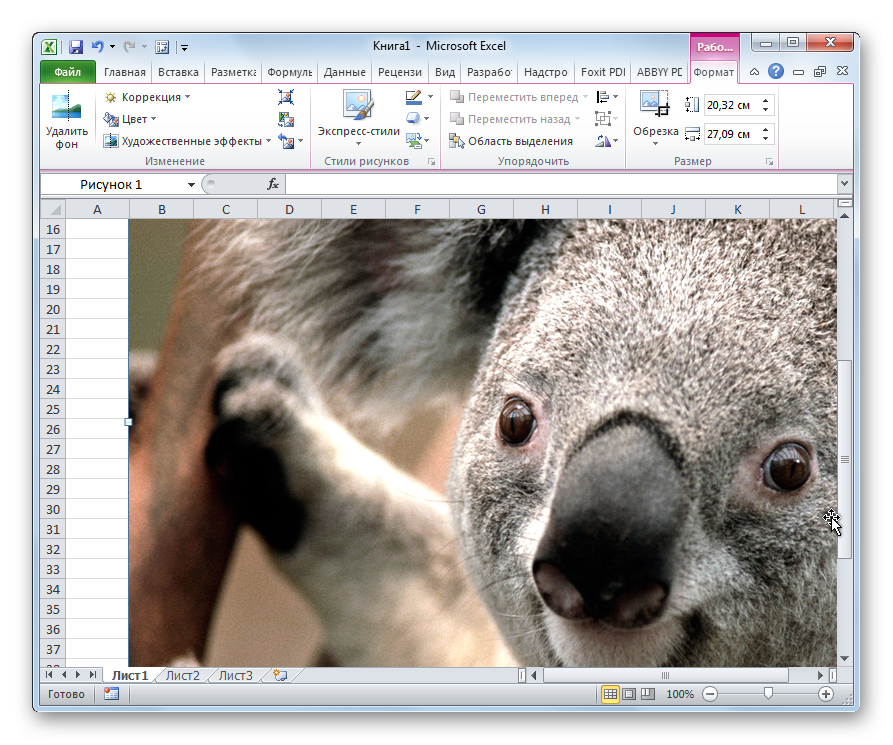
Task: Click the Save icon in quick access toolbar
Action: pyautogui.click(x=75, y=46)
